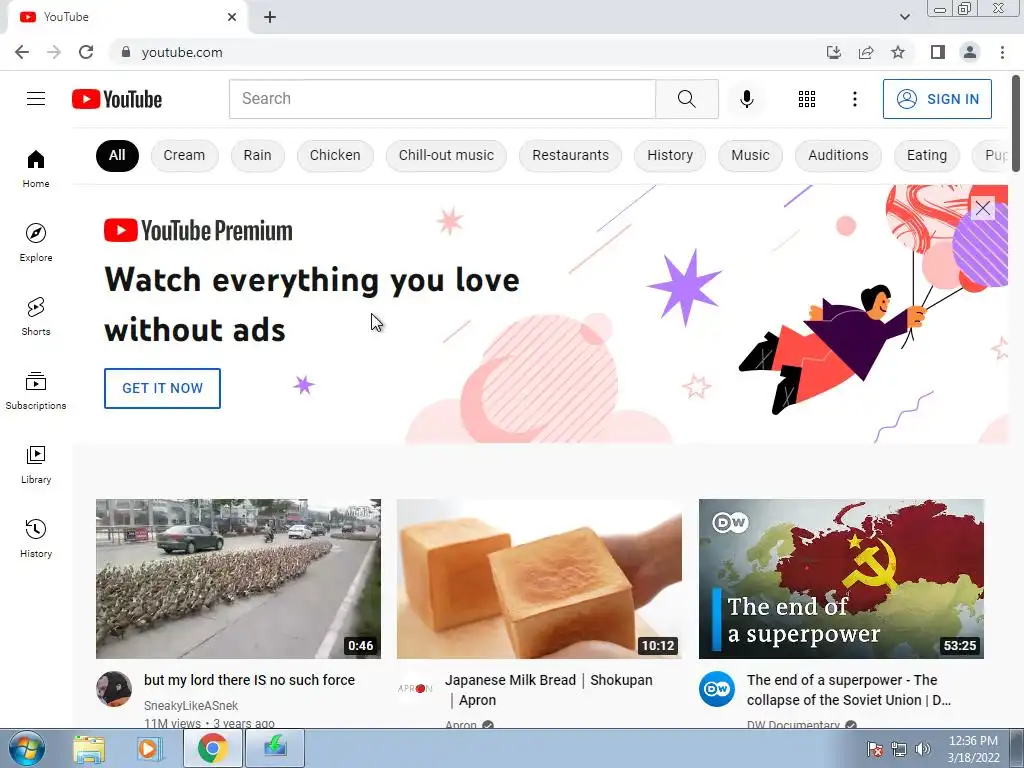
Task: Select the Auditions filter chip
Action: coord(838,155)
